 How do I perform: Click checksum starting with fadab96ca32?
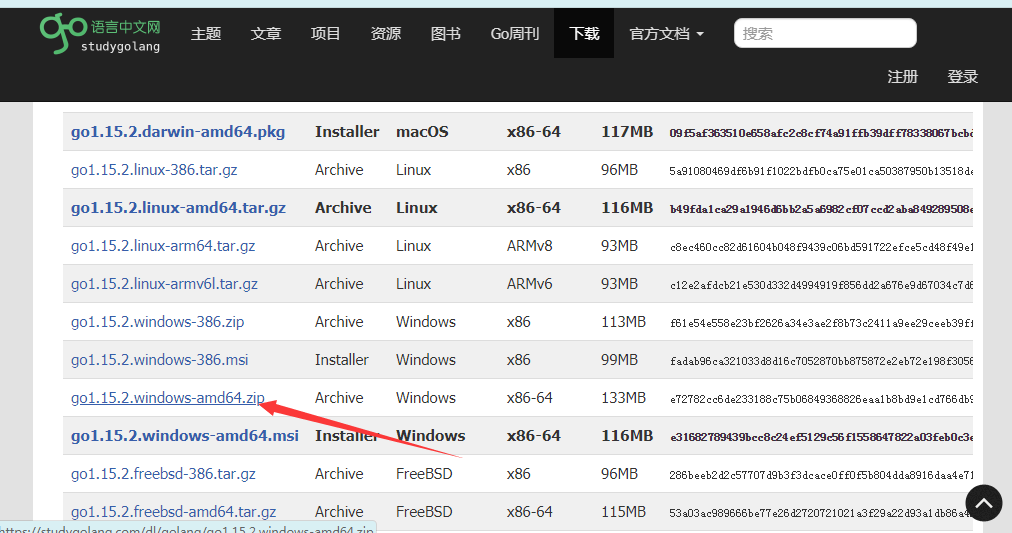[x=821, y=361]
